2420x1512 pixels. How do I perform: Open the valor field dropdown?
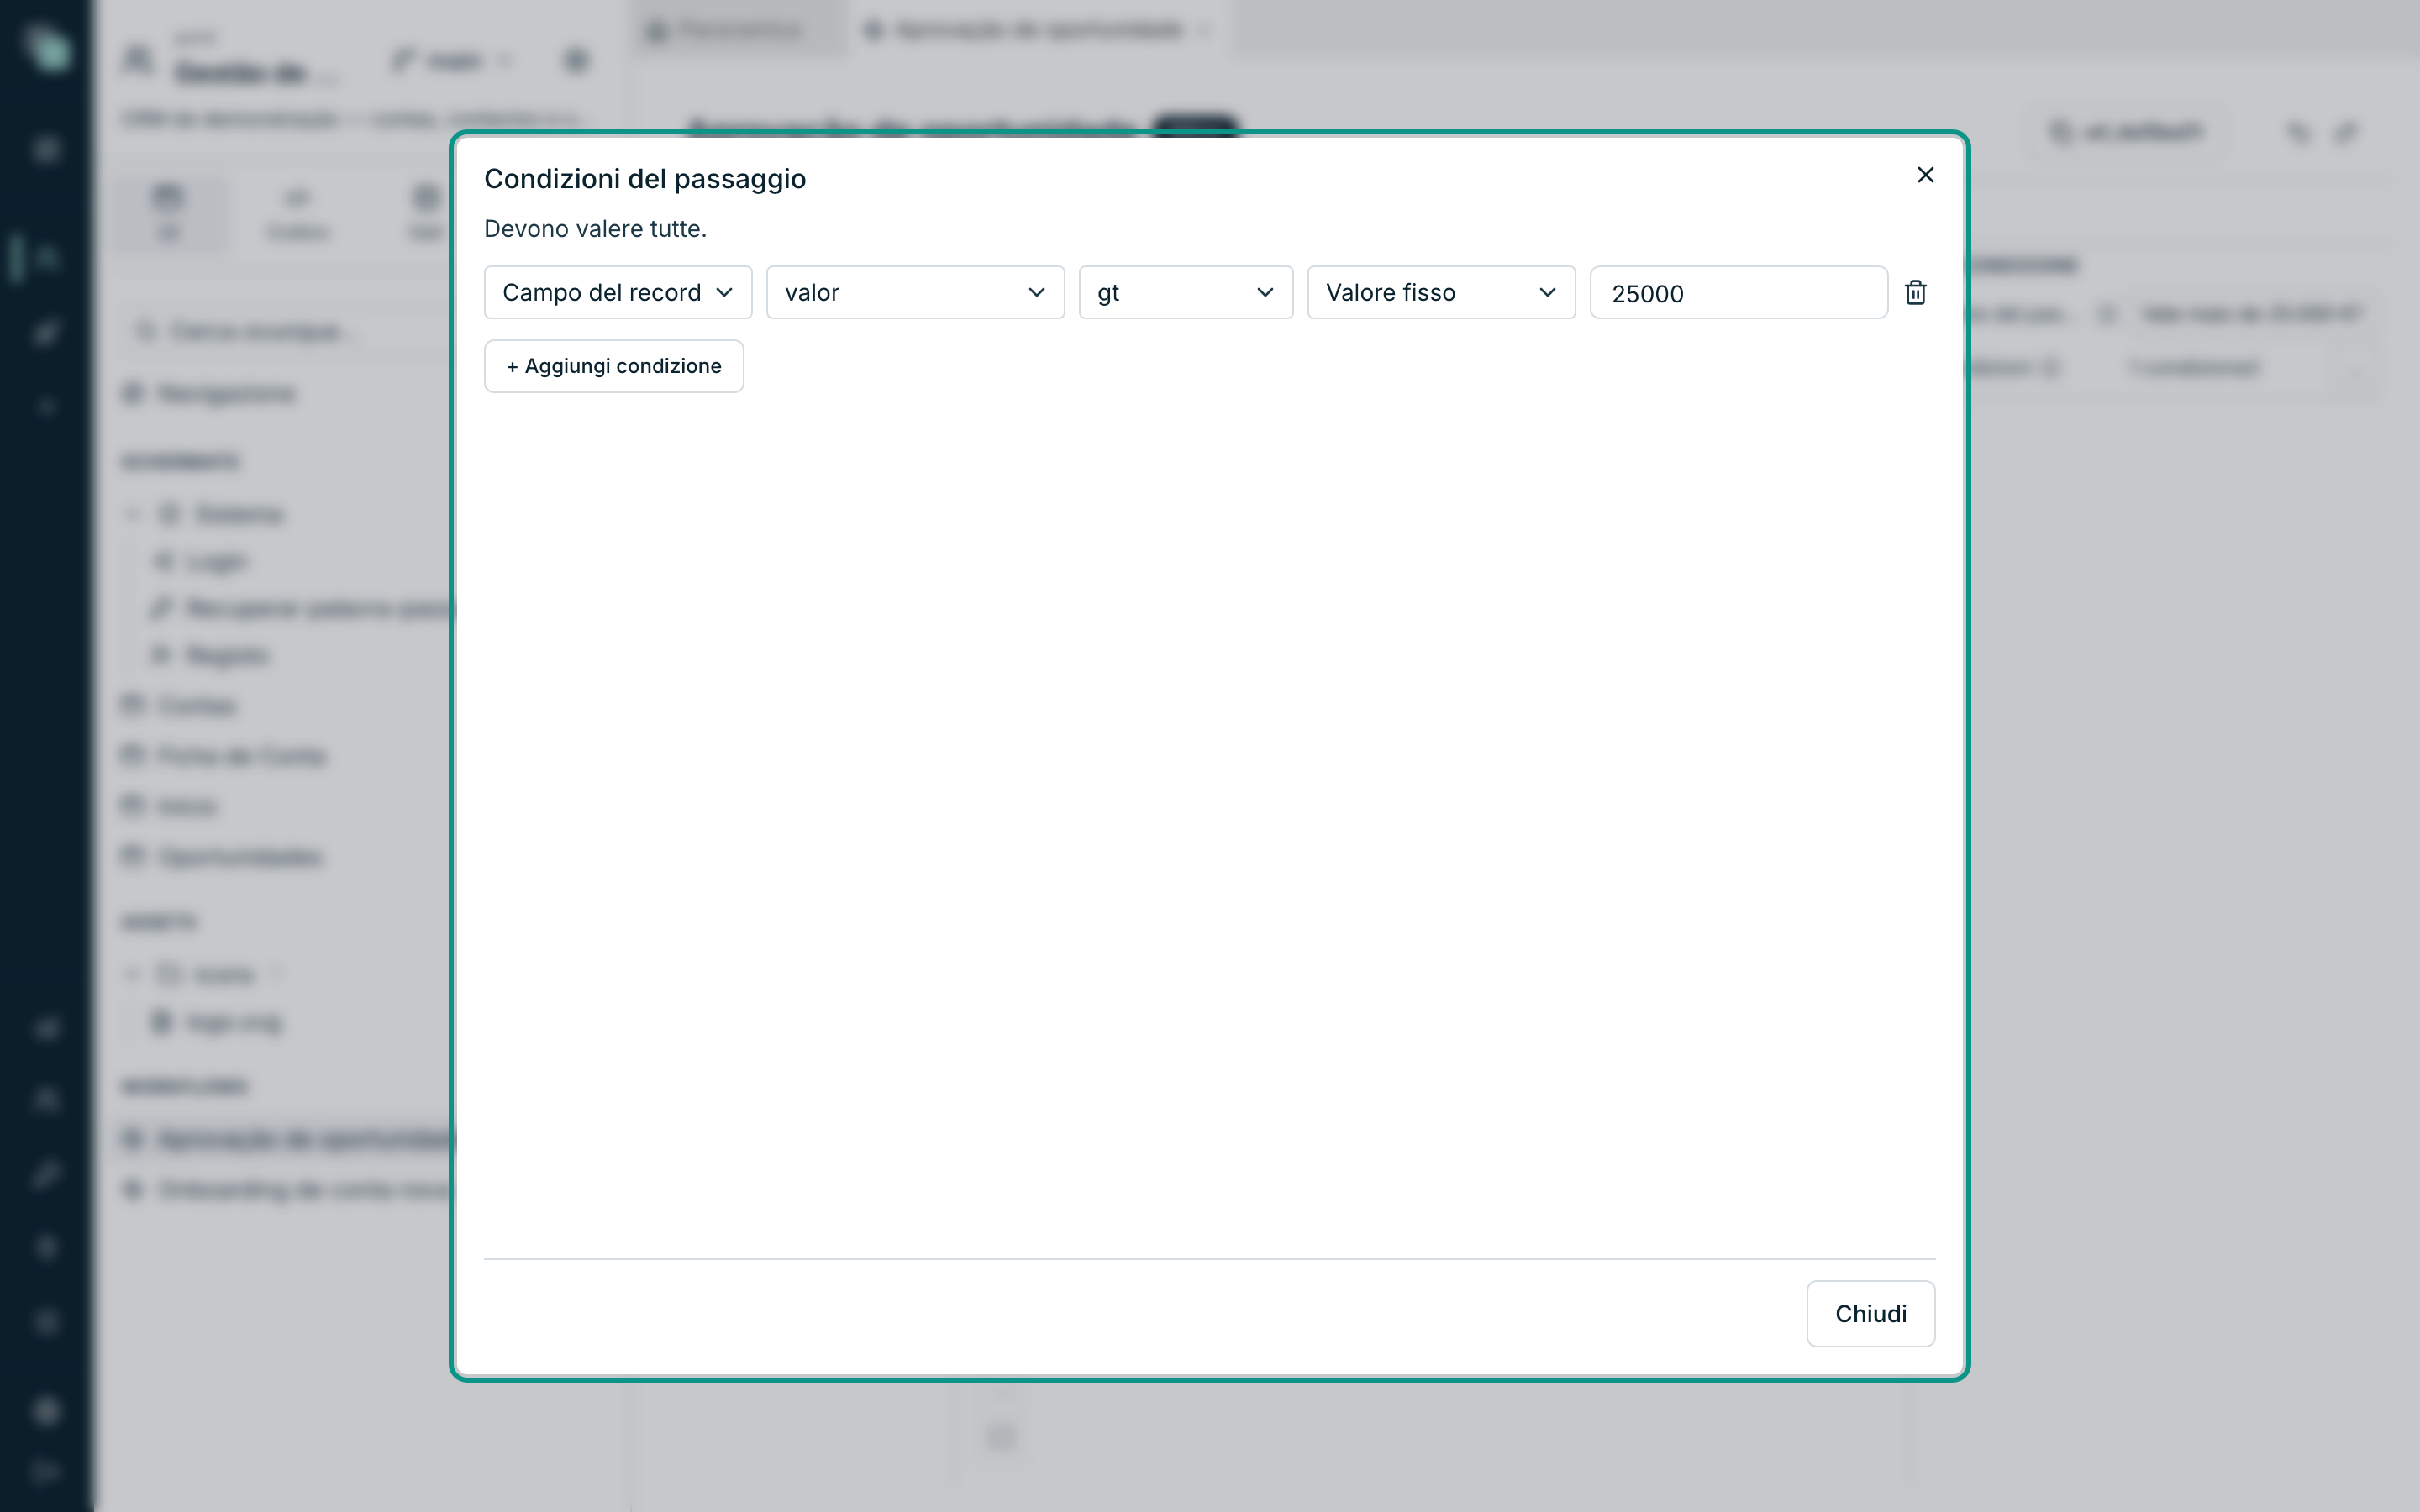pos(915,292)
